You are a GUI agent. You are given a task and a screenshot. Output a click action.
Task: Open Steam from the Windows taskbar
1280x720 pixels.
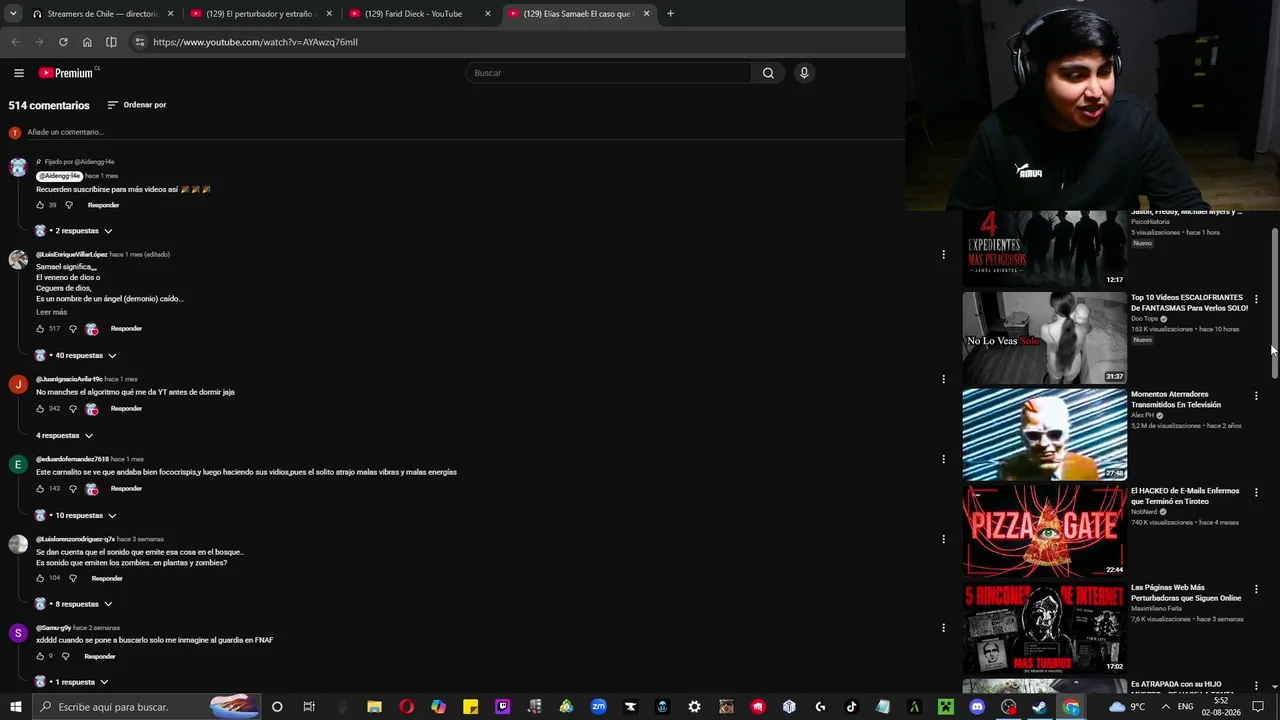pyautogui.click(x=1040, y=707)
